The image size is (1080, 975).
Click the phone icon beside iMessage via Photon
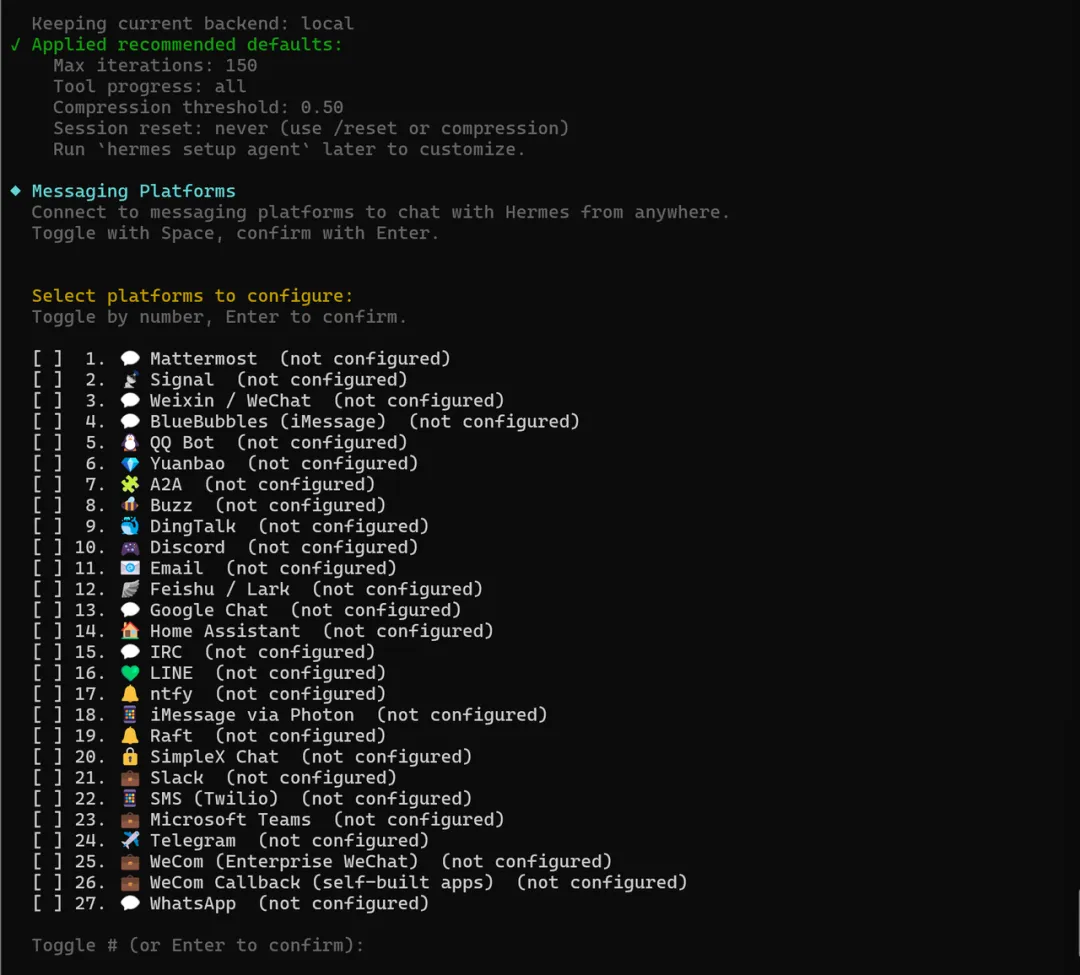[129, 715]
